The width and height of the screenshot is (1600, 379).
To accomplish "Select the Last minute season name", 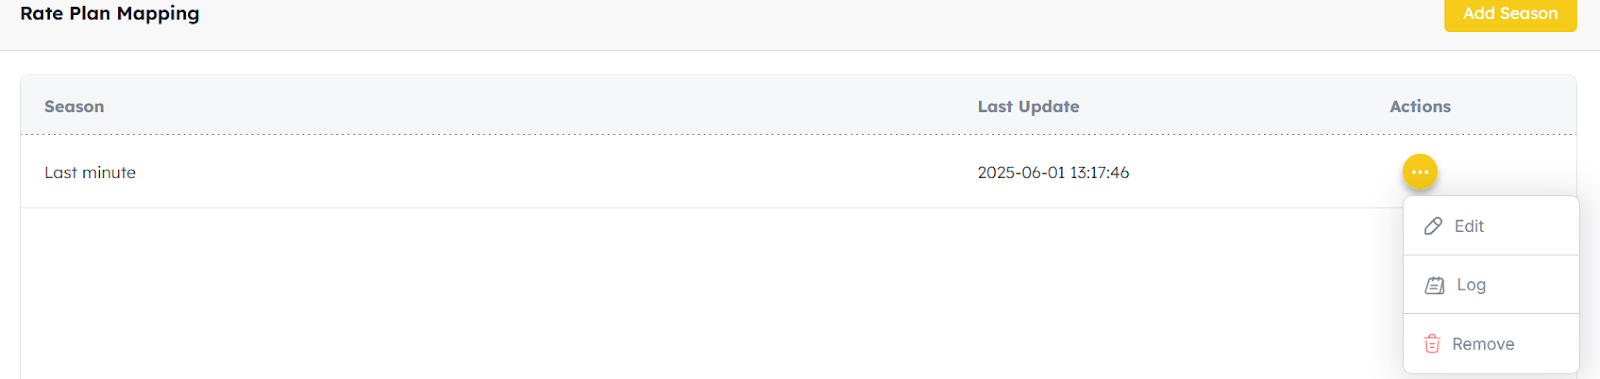I will 90,172.
